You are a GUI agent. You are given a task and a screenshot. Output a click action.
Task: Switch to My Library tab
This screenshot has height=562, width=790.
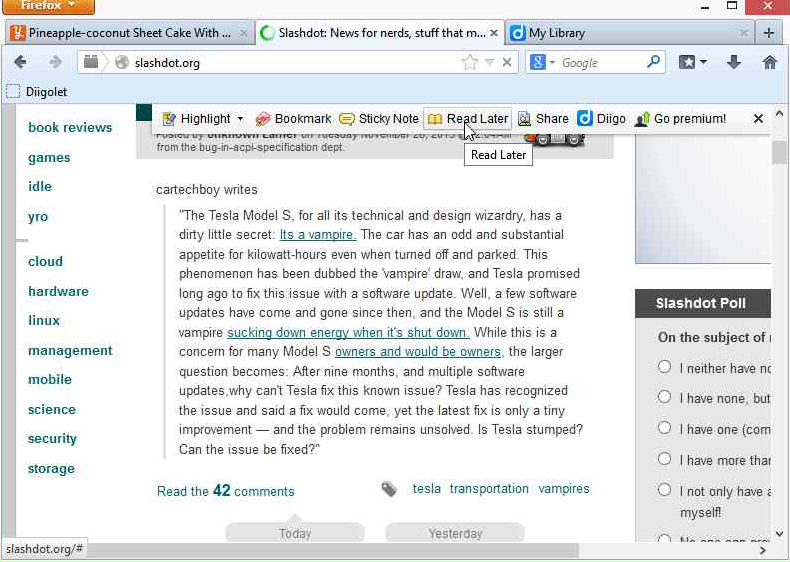pos(629,33)
